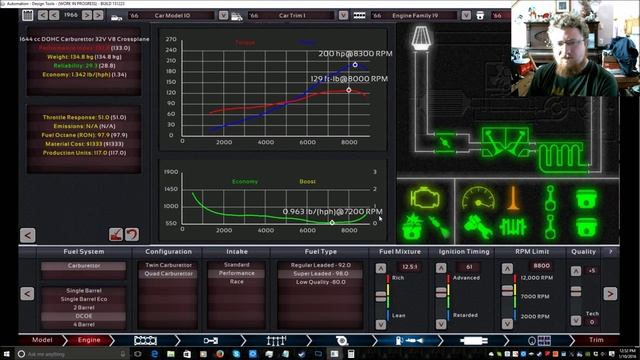Image resolution: width=640 pixels, height=360 pixels.
Task: Open the Engine Family I9 dropdown
Action: pyautogui.click(x=466, y=16)
